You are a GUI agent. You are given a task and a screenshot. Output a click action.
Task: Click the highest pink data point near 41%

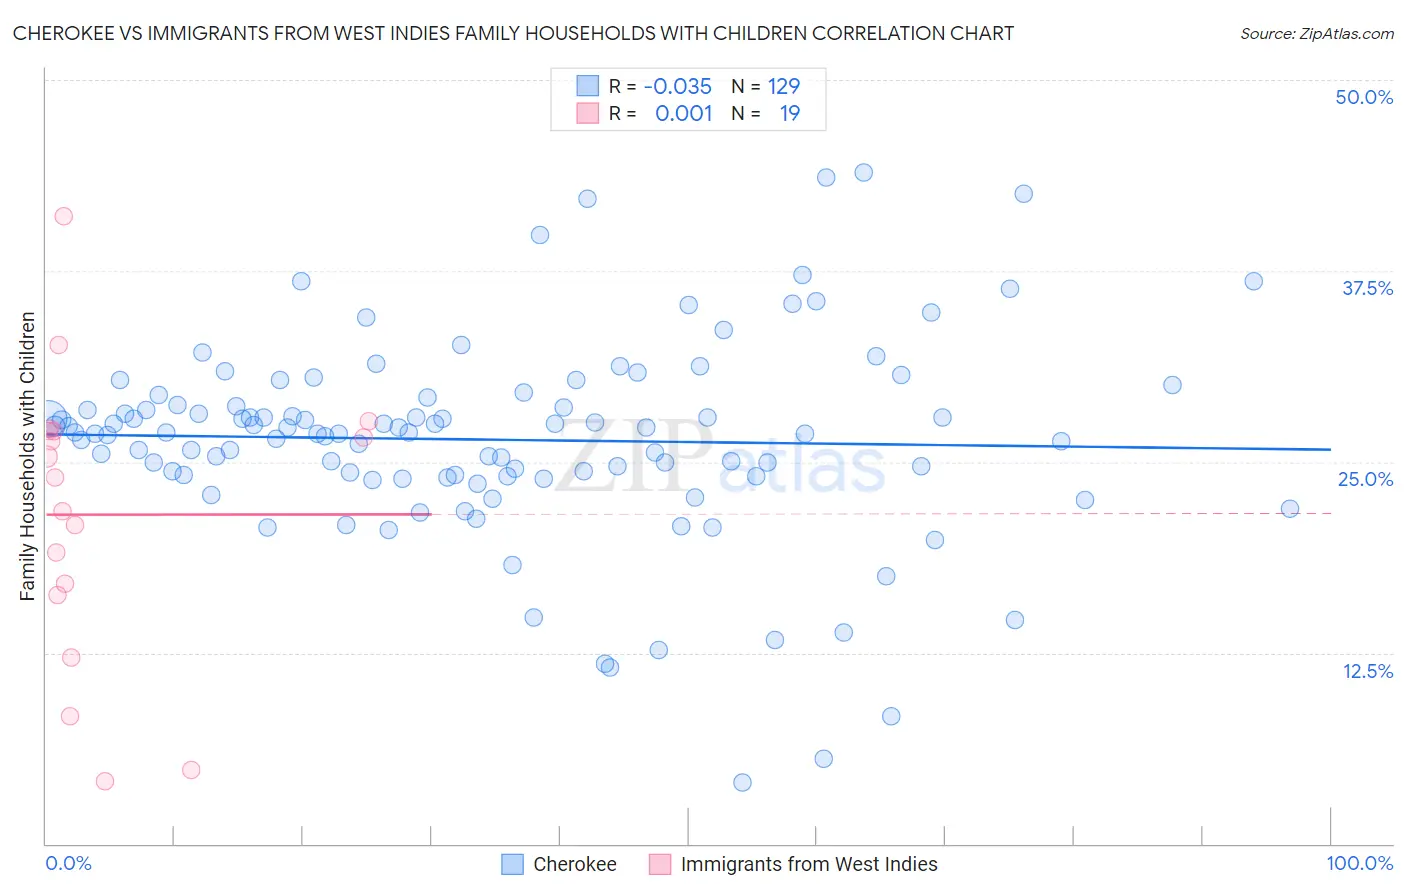[x=63, y=216]
